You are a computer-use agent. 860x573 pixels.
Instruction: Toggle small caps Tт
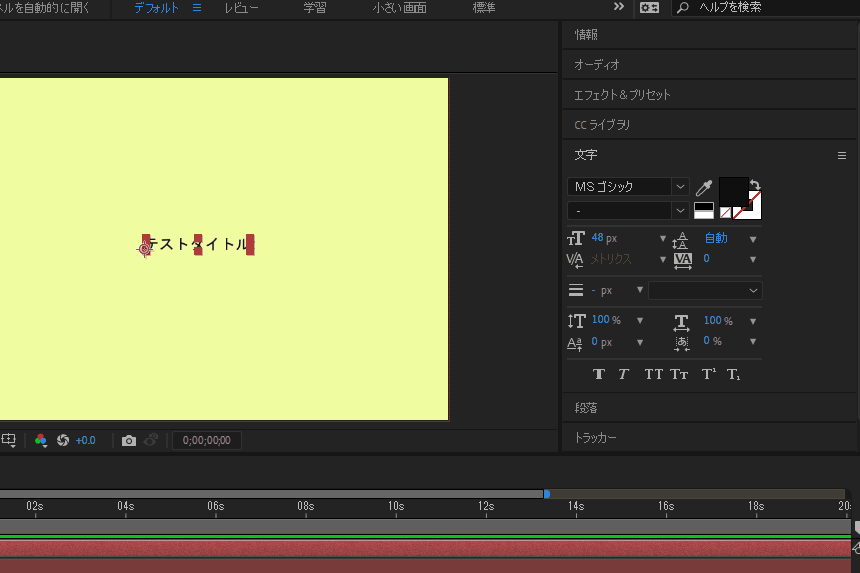[x=679, y=374]
